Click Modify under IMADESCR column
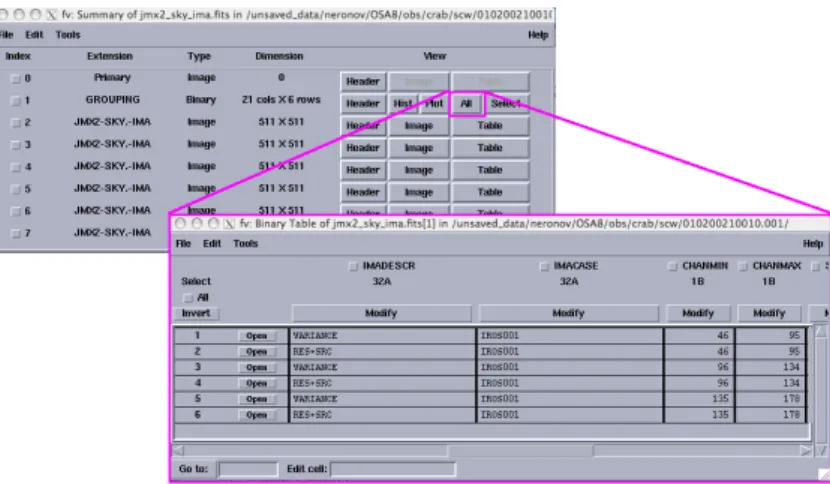830x484 pixels. pyautogui.click(x=381, y=313)
